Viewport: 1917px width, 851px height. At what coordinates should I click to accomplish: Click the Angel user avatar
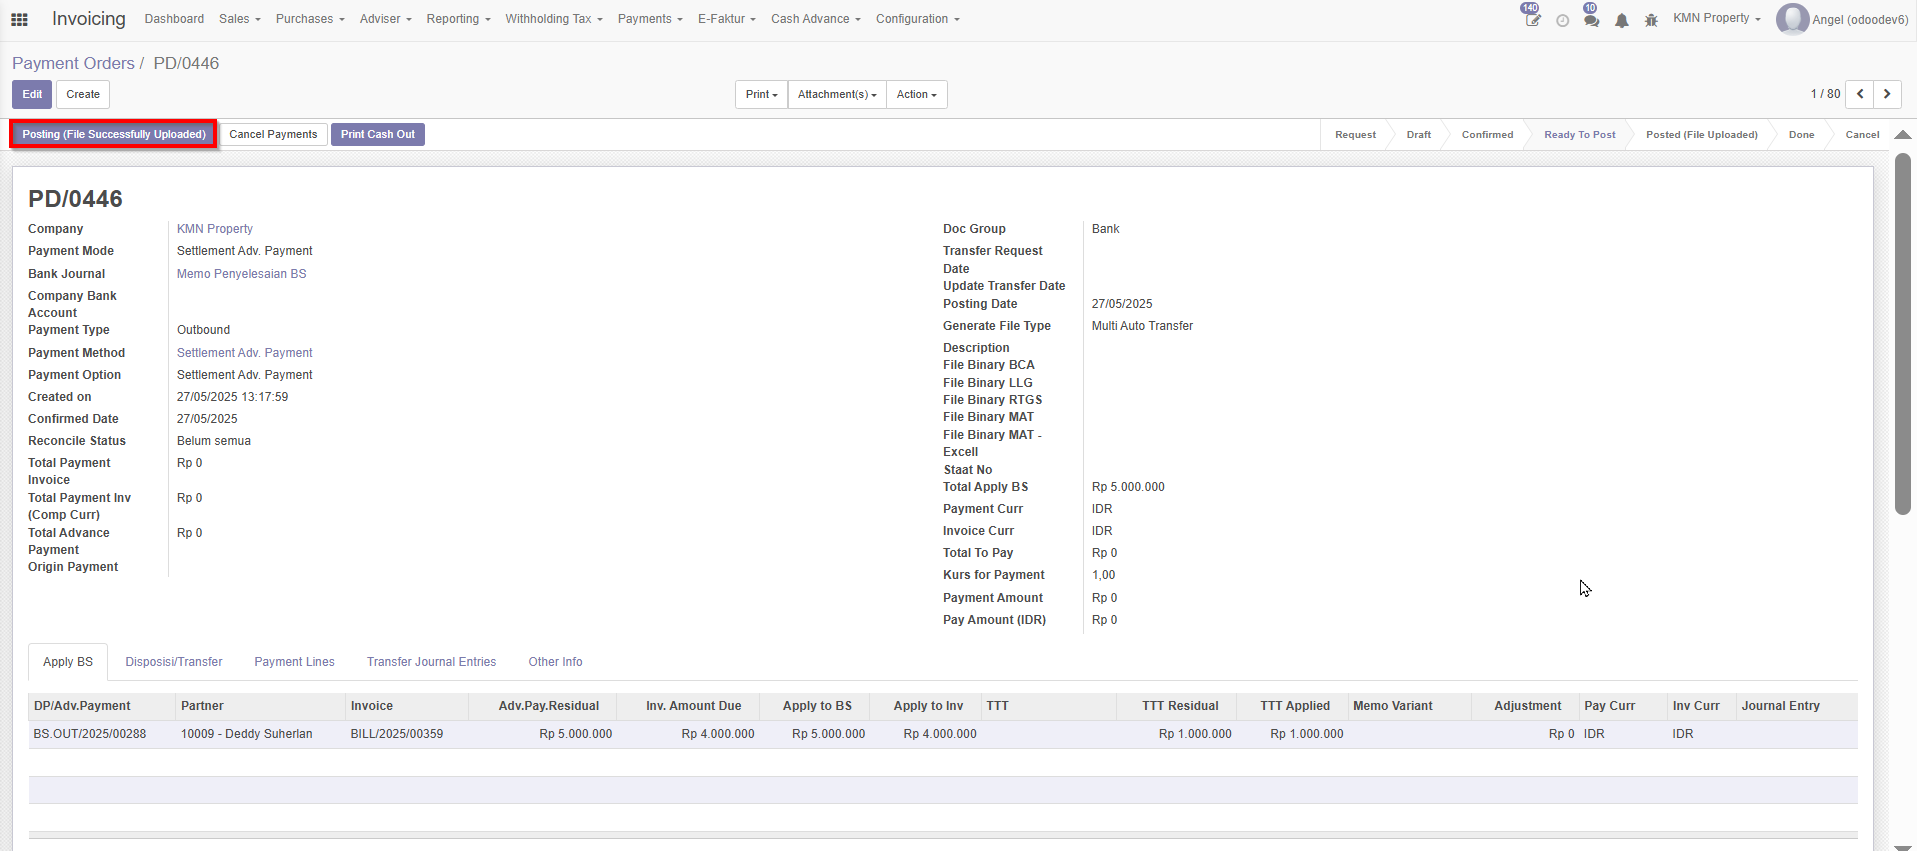point(1791,19)
